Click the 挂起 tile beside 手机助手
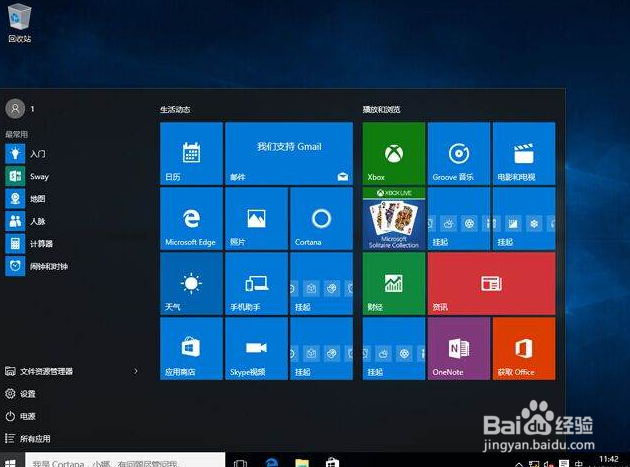630x467 pixels. (x=321, y=284)
